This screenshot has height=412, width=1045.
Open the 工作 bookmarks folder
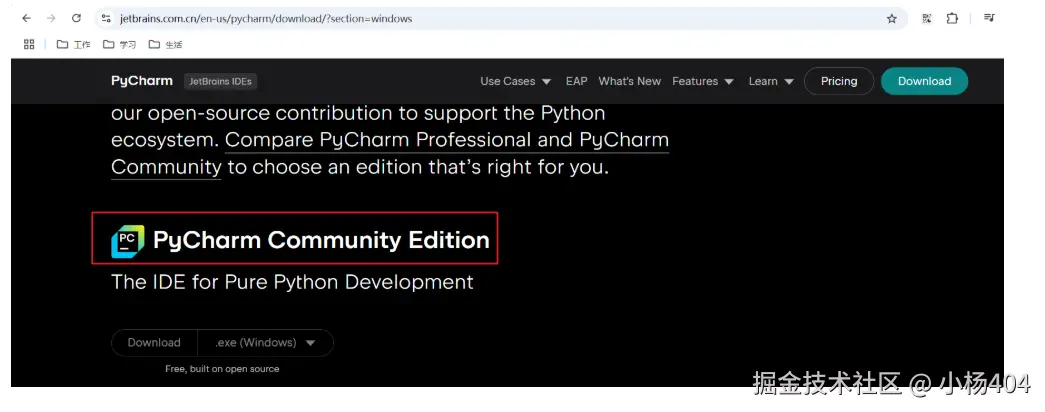click(x=73, y=45)
